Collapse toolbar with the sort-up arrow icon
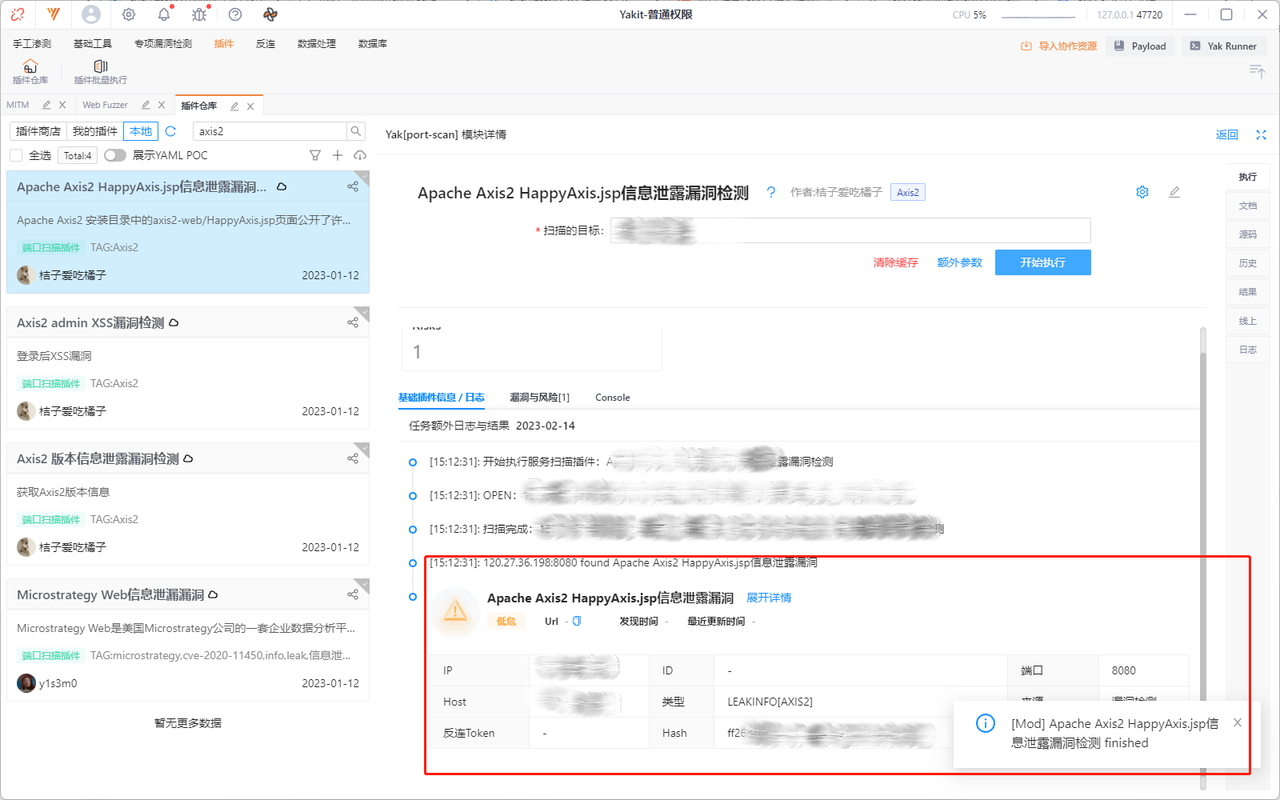 click(x=1257, y=70)
